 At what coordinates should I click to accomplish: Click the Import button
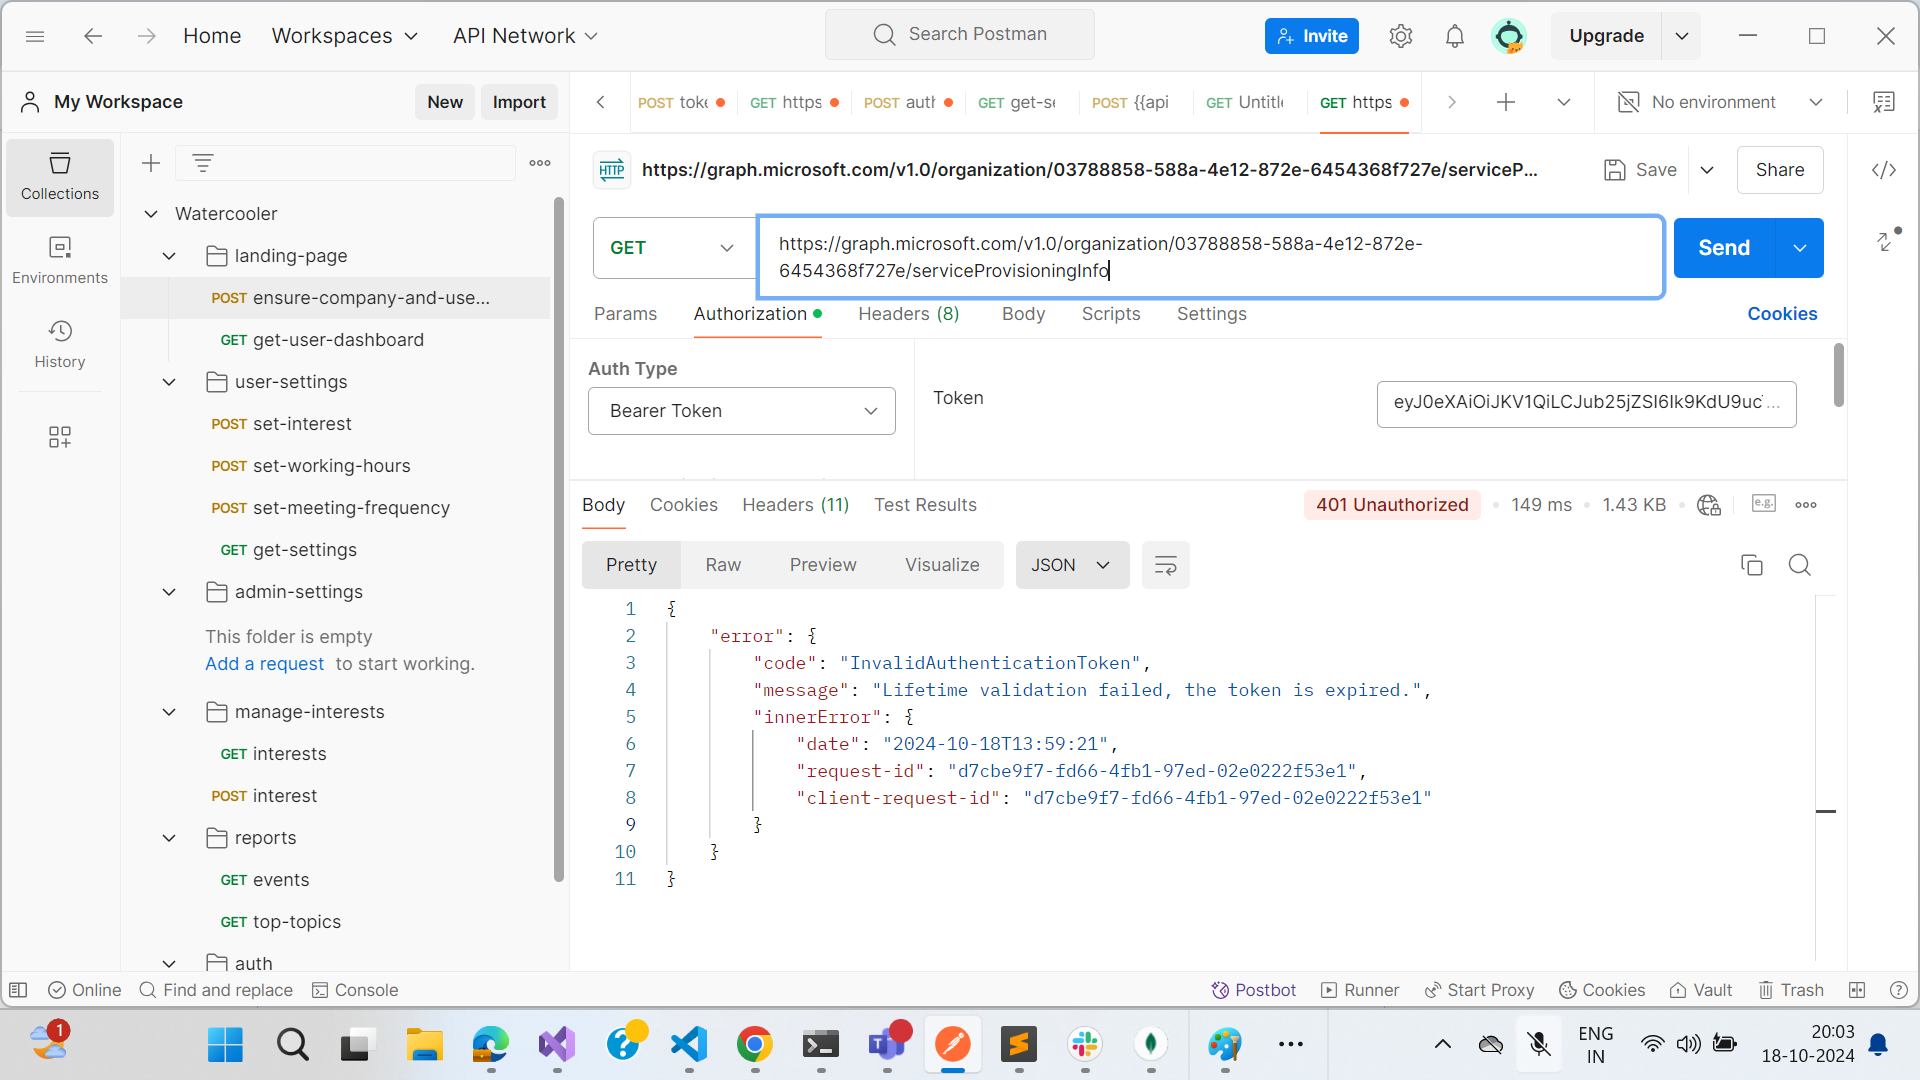click(x=519, y=102)
